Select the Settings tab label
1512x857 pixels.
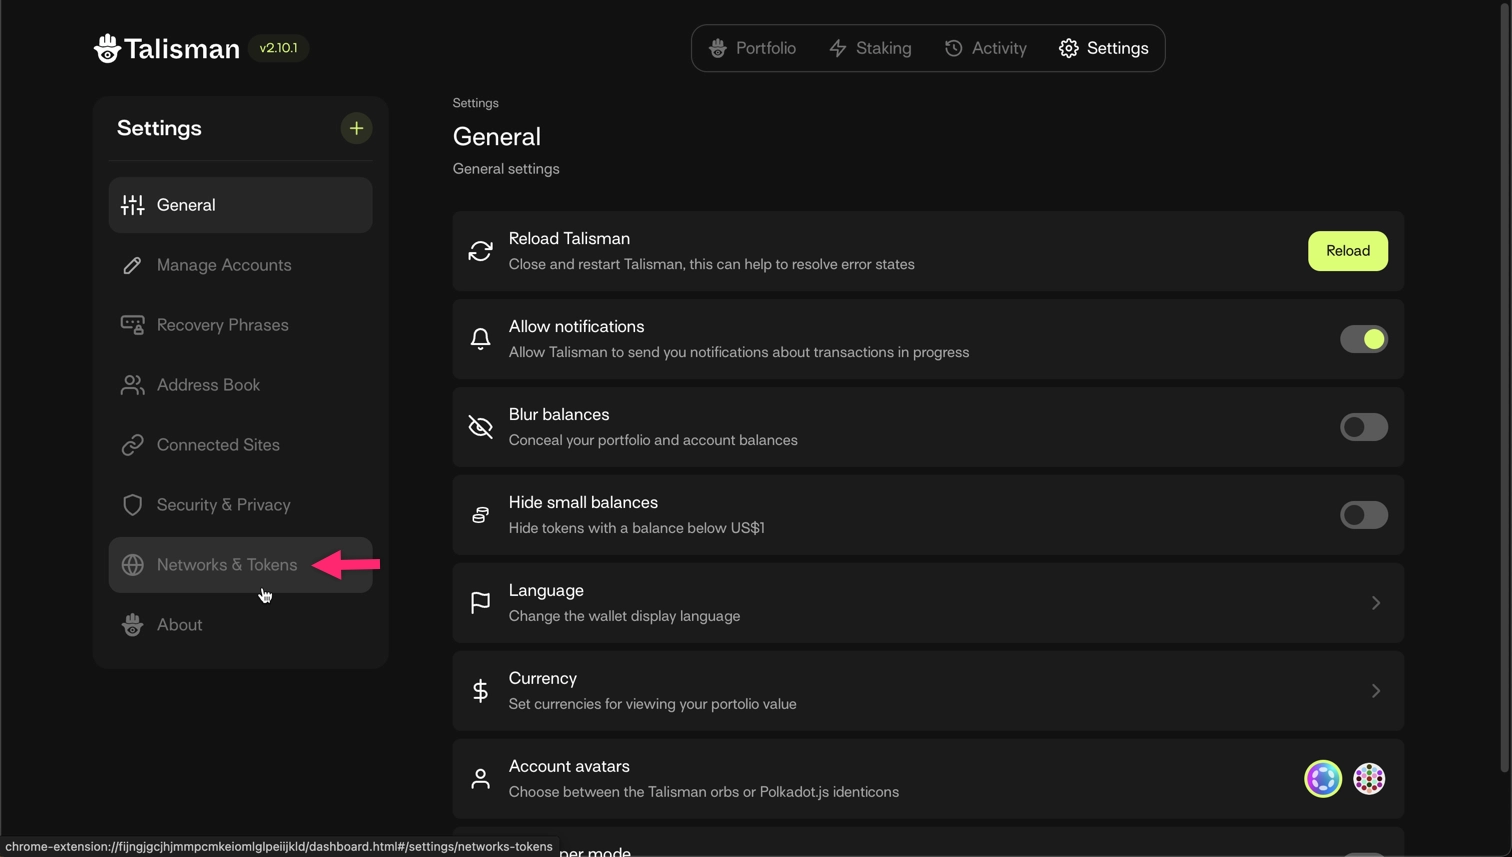1118,48
